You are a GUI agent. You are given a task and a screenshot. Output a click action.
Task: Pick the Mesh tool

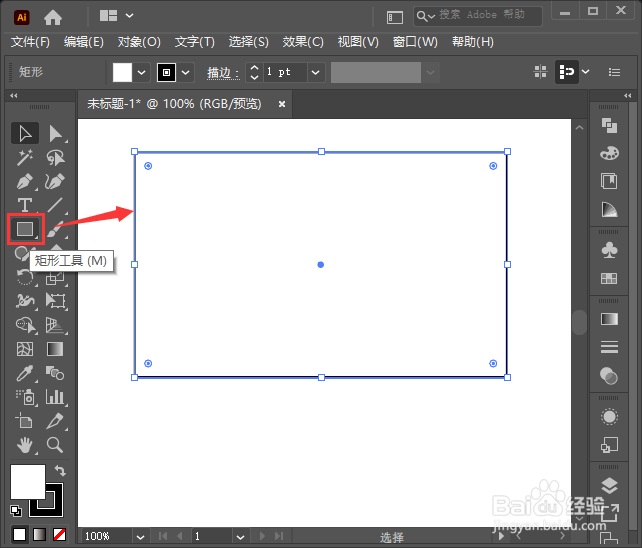click(x=25, y=349)
